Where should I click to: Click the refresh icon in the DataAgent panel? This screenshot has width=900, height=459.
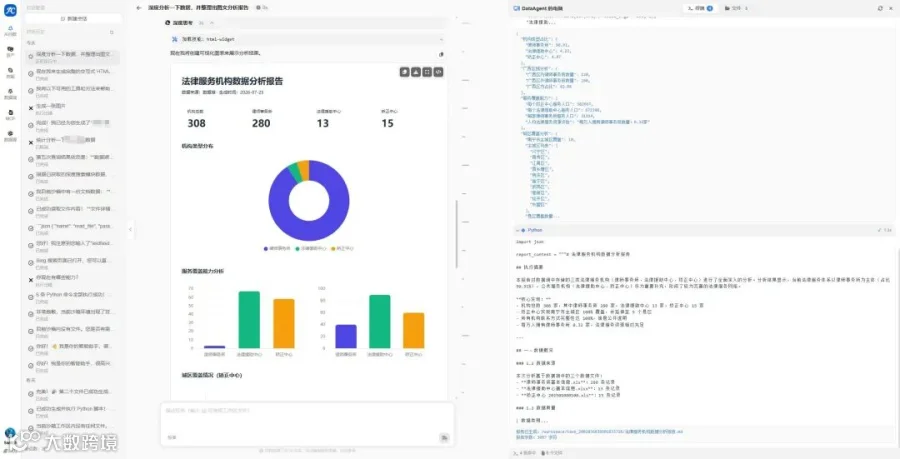pos(880,9)
